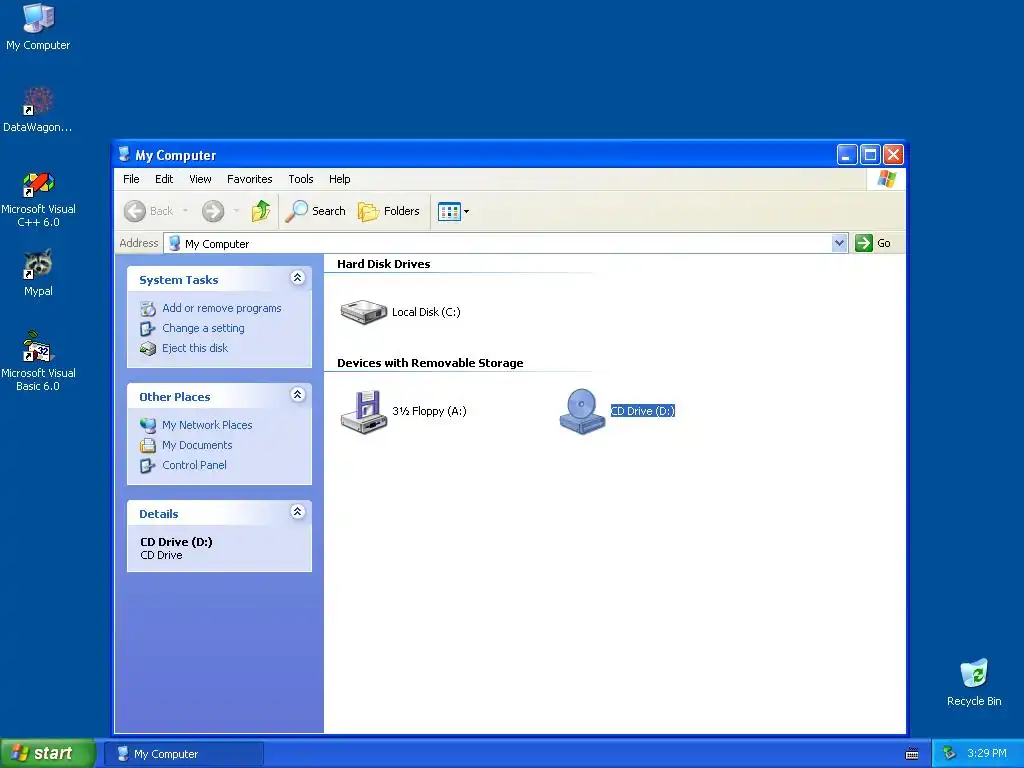
Task: Click the Up folder toolbar icon
Action: [261, 211]
